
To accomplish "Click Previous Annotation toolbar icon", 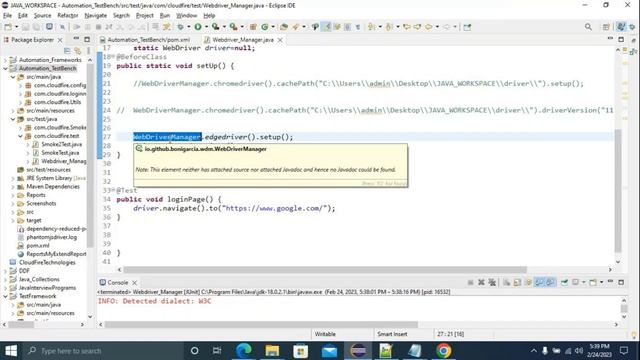I will pyautogui.click(x=389, y=27).
